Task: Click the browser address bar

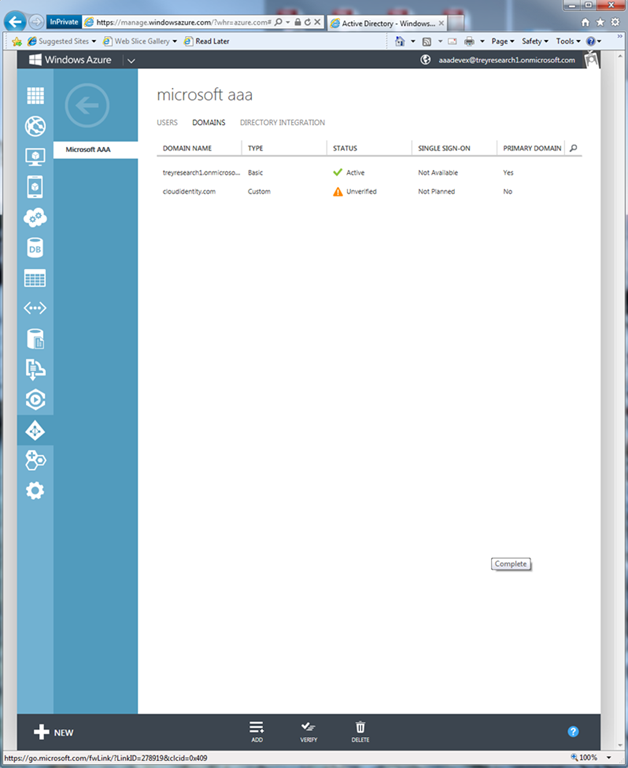Action: (x=184, y=22)
